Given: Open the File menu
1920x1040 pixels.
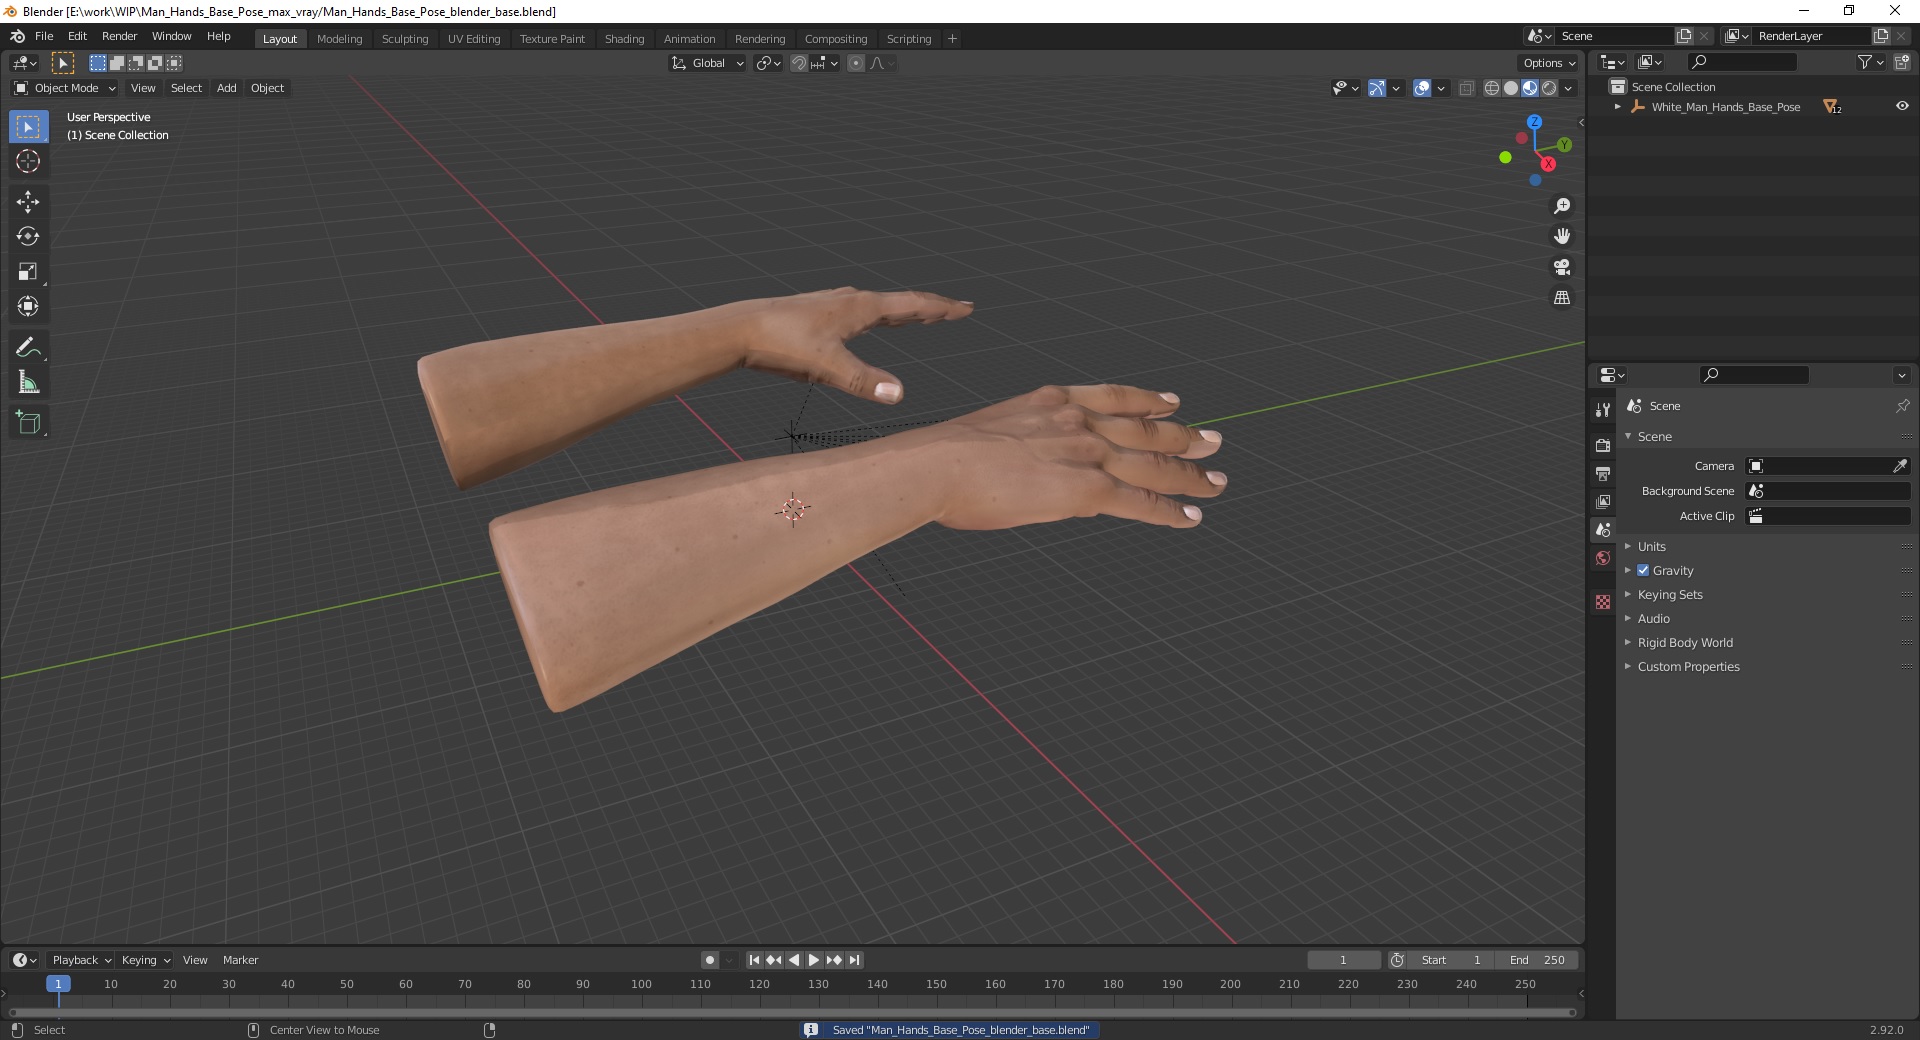Looking at the screenshot, I should 44,36.
